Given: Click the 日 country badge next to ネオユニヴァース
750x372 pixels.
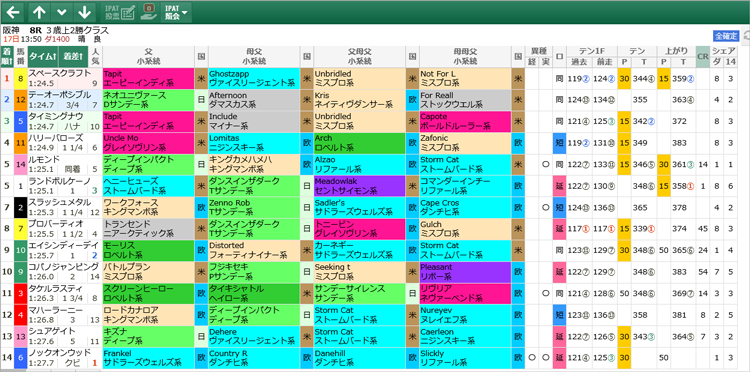Looking at the screenshot, I should click(201, 100).
